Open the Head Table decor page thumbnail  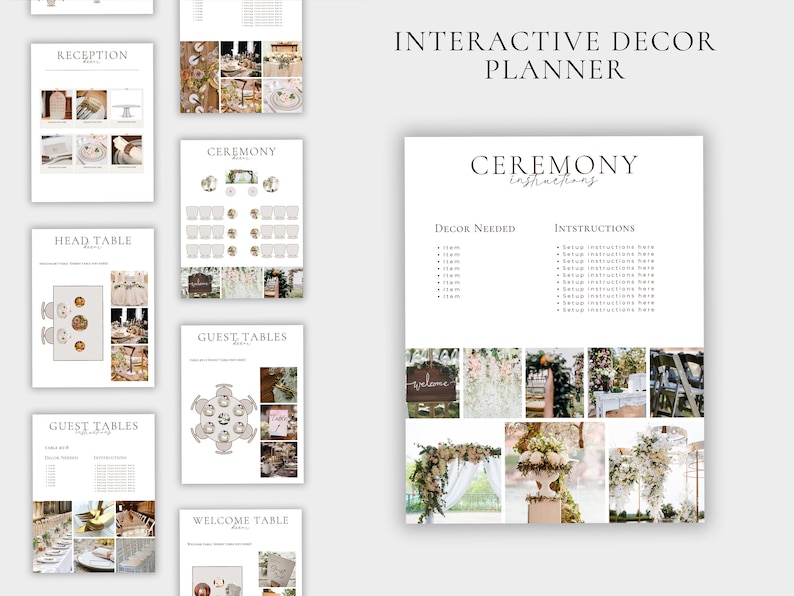[x=93, y=308]
